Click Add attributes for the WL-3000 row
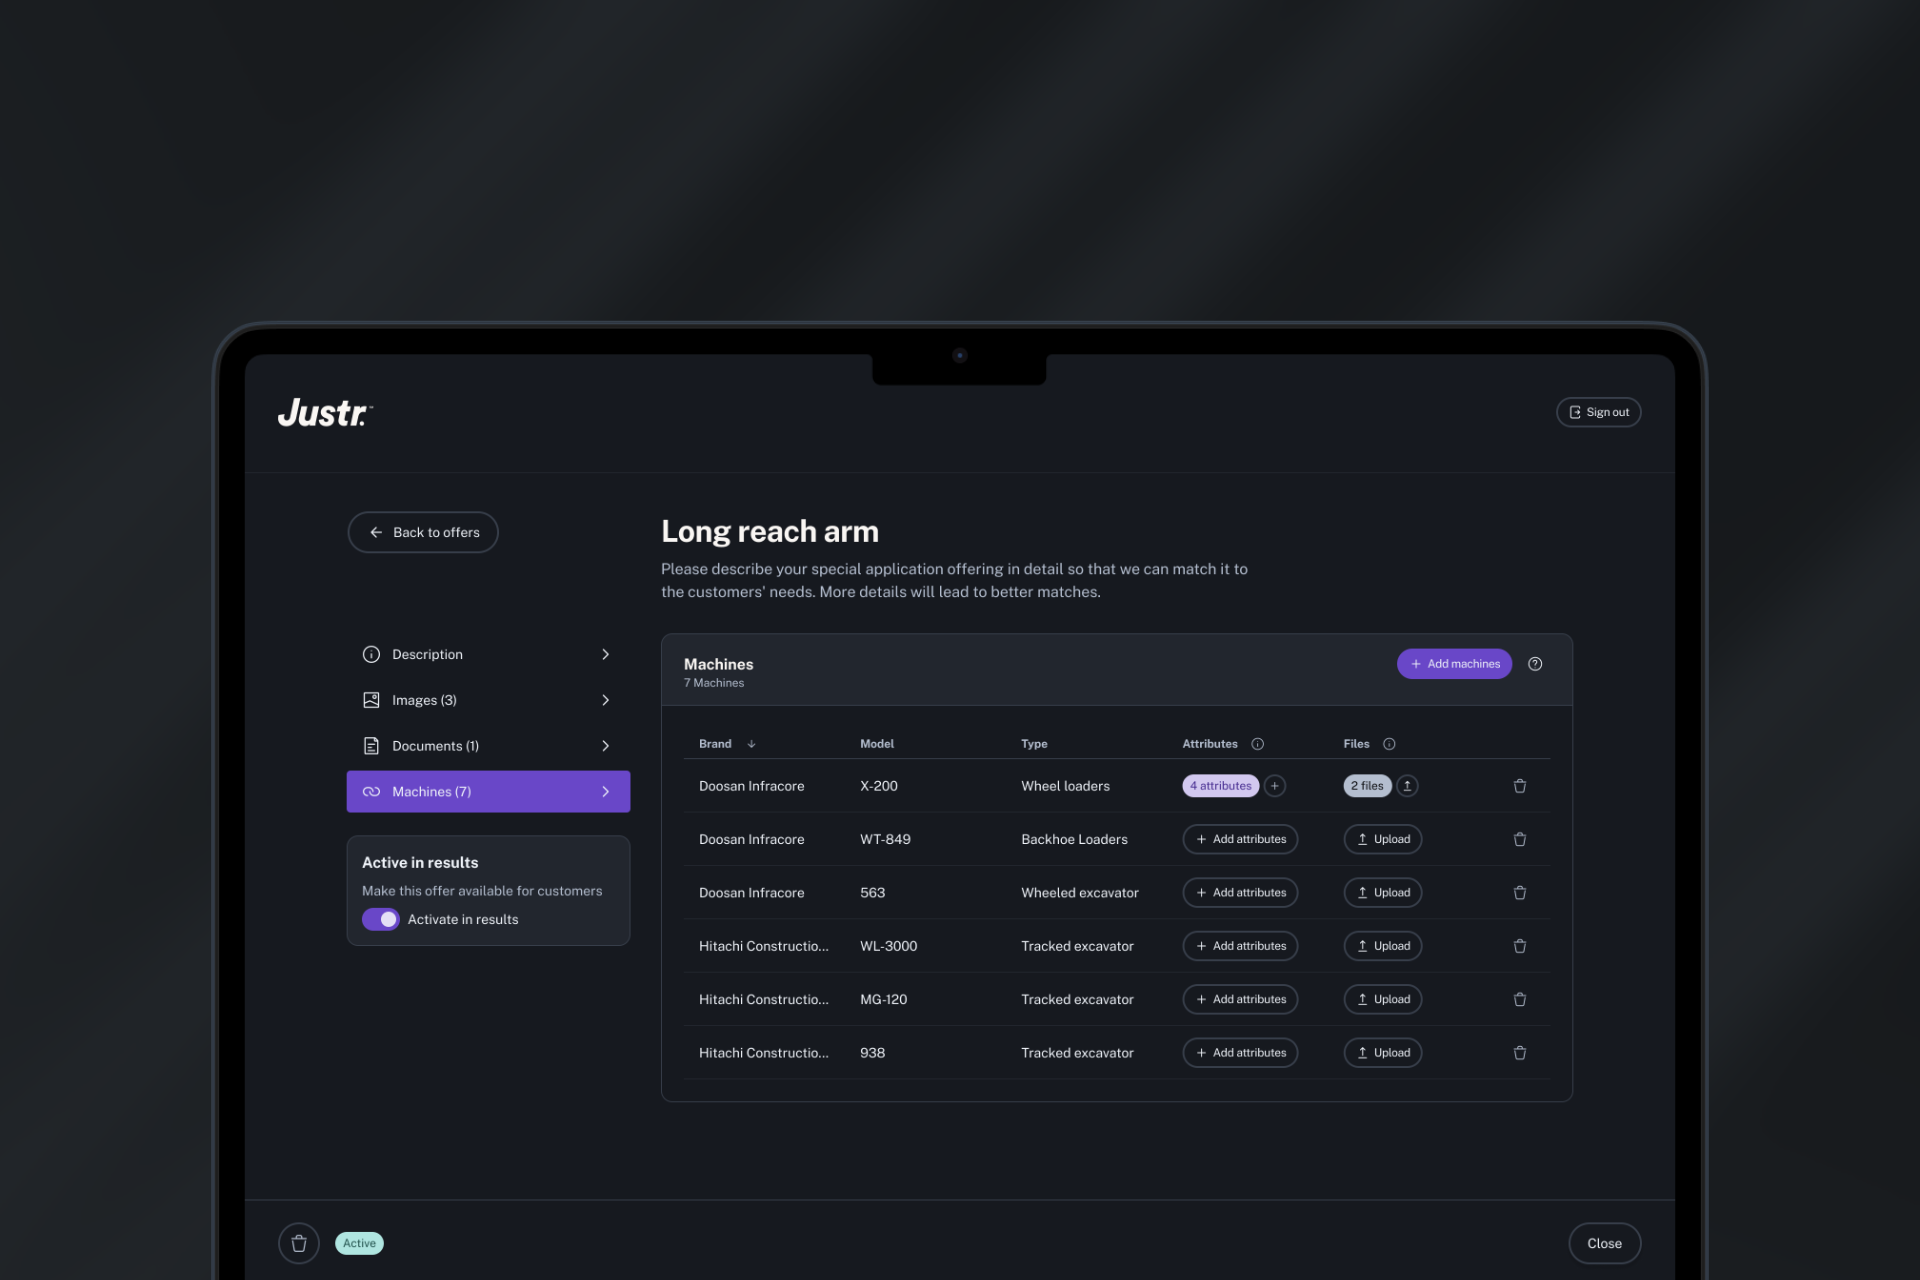 click(1240, 946)
